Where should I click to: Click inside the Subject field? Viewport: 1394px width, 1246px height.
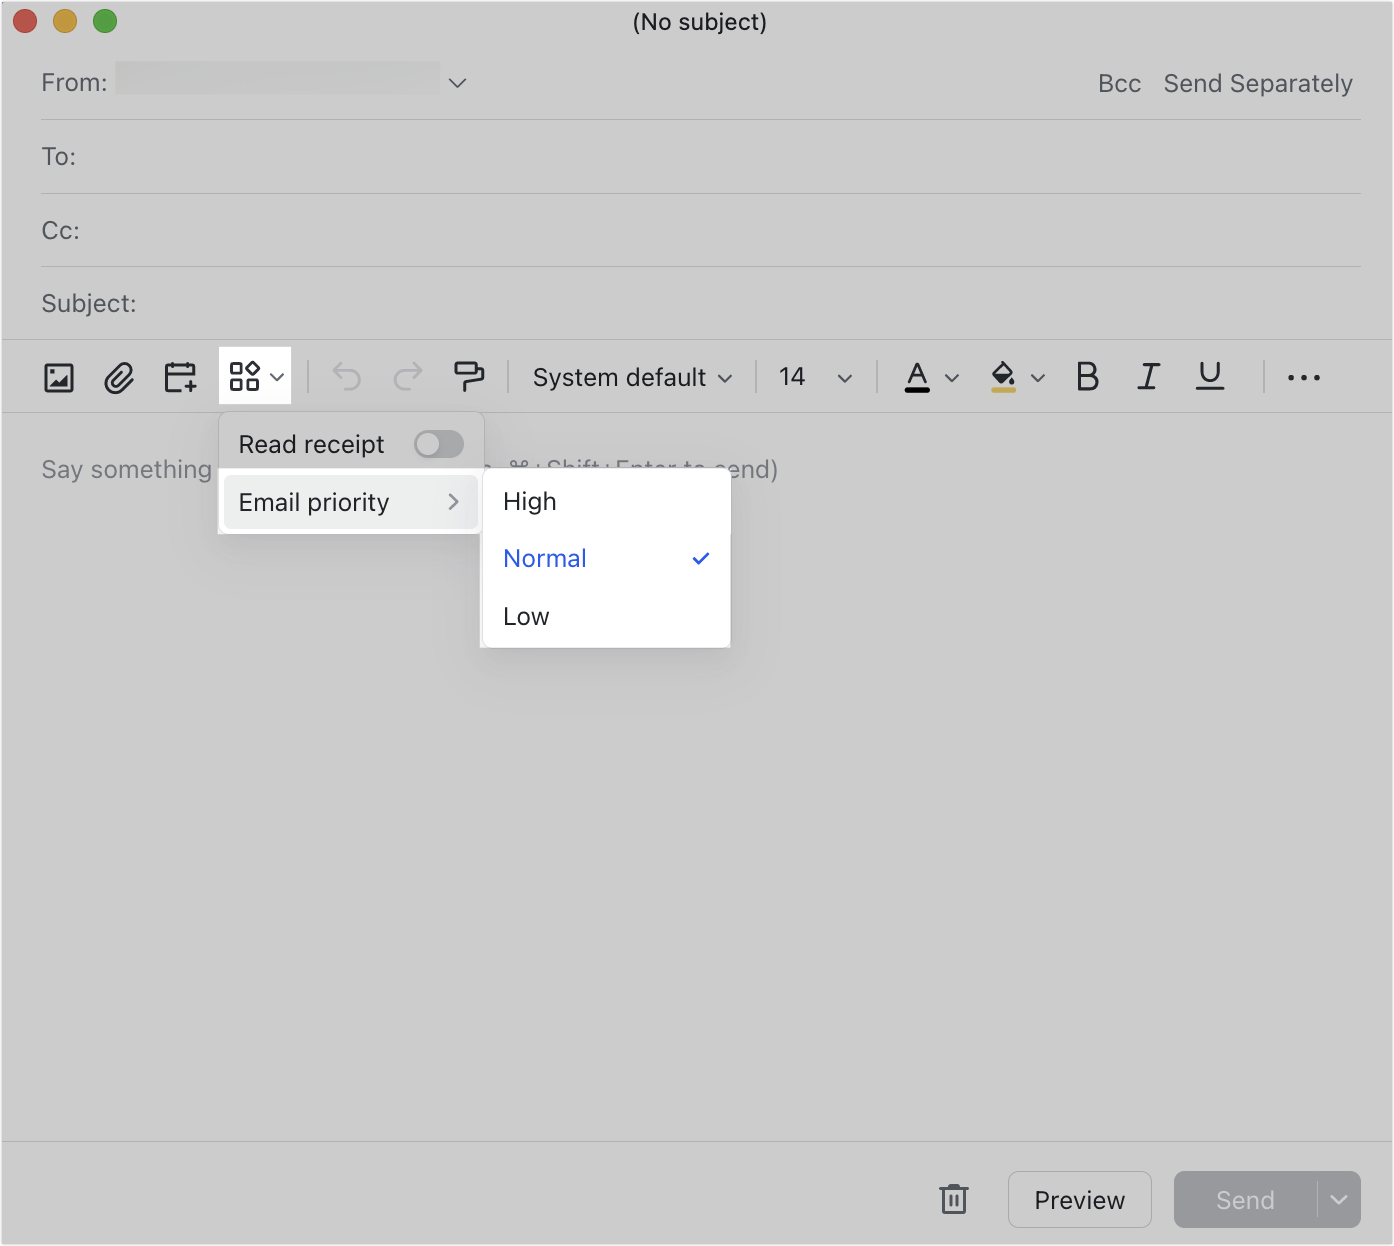[400, 303]
